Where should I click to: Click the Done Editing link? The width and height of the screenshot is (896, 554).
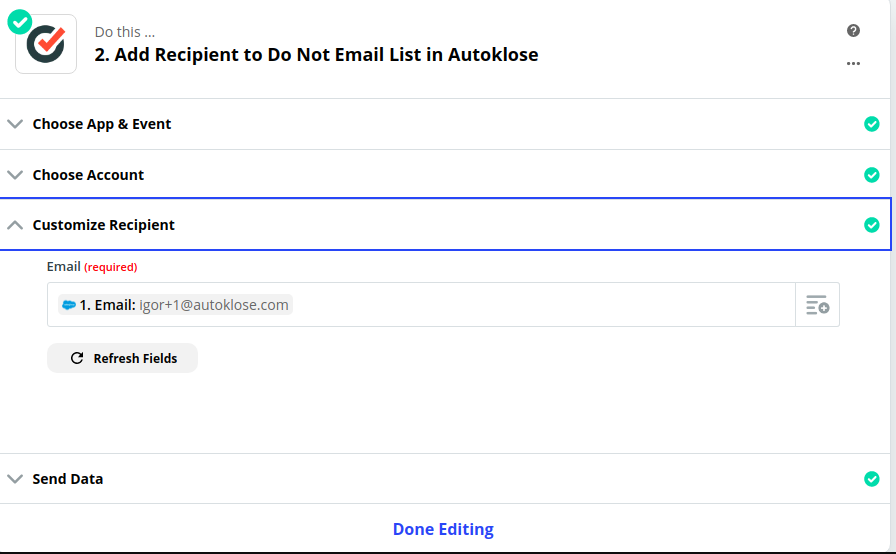tap(443, 529)
